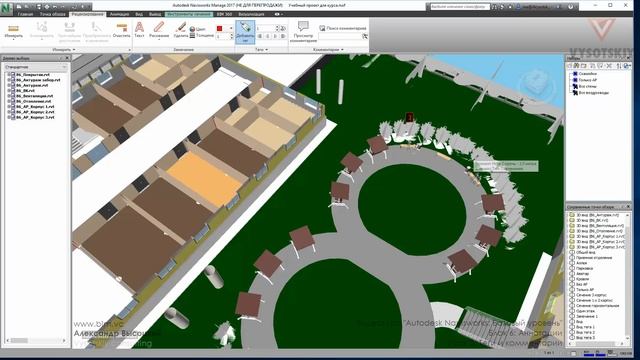The height and width of the screenshot is (360, 640).
Task: Click sort icon in Наборы toolbar
Action: click(x=619, y=66)
